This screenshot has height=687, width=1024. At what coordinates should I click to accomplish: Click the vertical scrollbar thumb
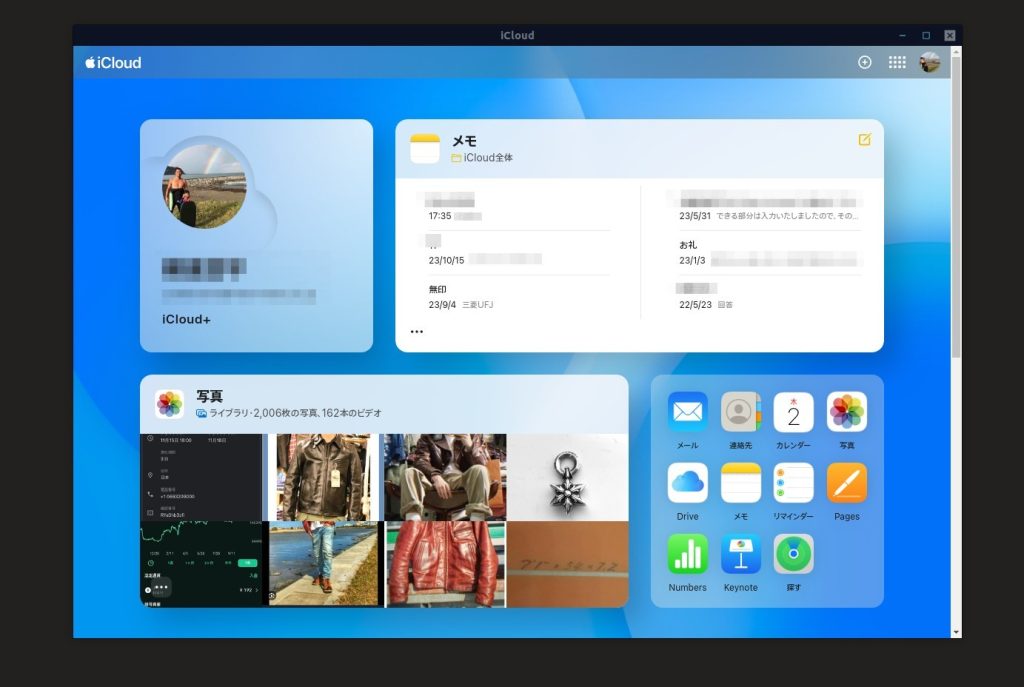point(956,206)
